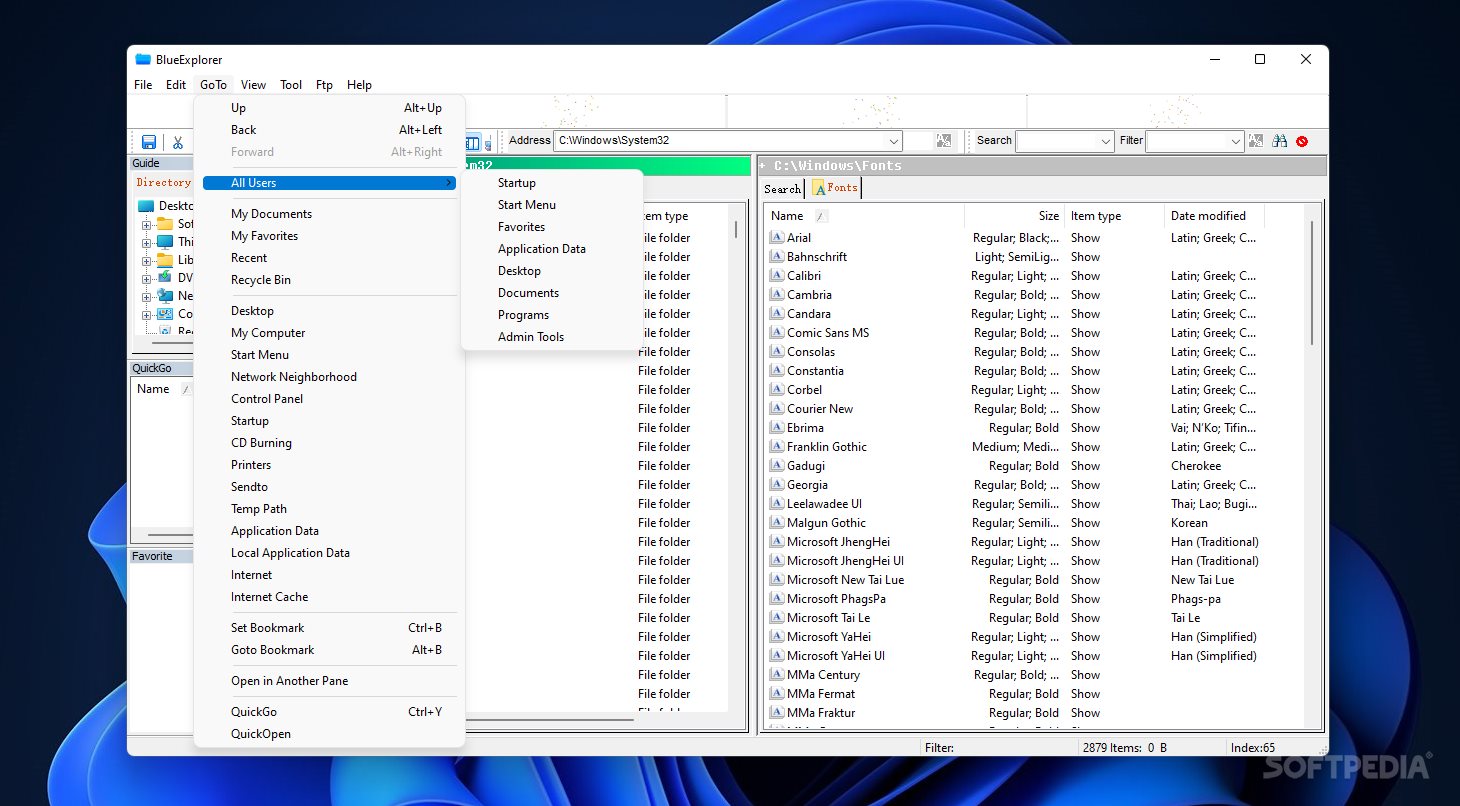
Task: Click the Save (floppy disk) toolbar icon
Action: pyautogui.click(x=149, y=142)
